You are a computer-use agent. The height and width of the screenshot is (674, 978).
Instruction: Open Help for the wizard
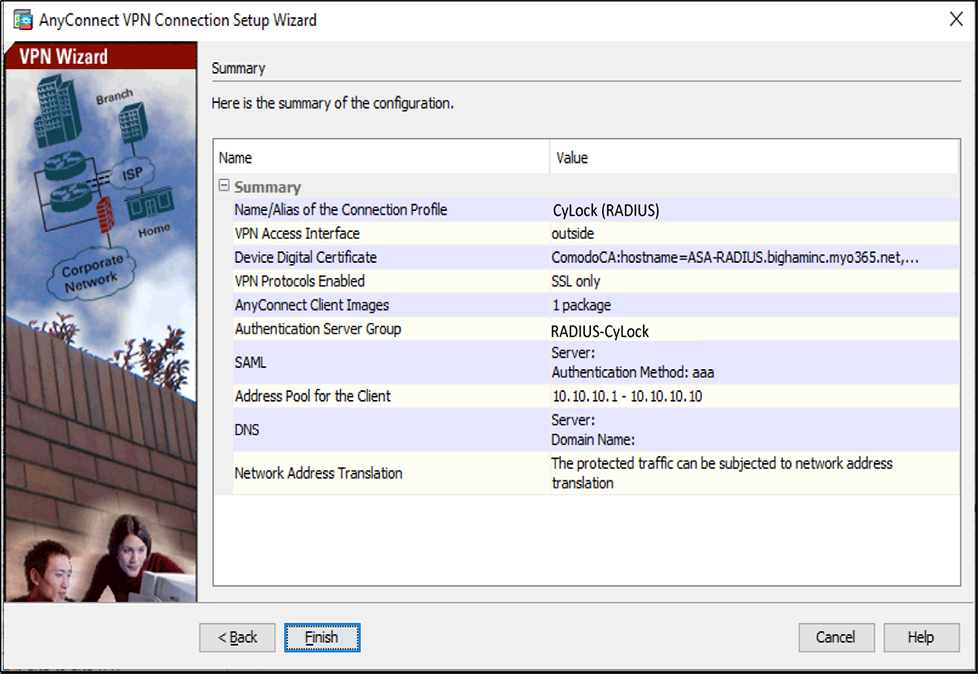point(920,637)
